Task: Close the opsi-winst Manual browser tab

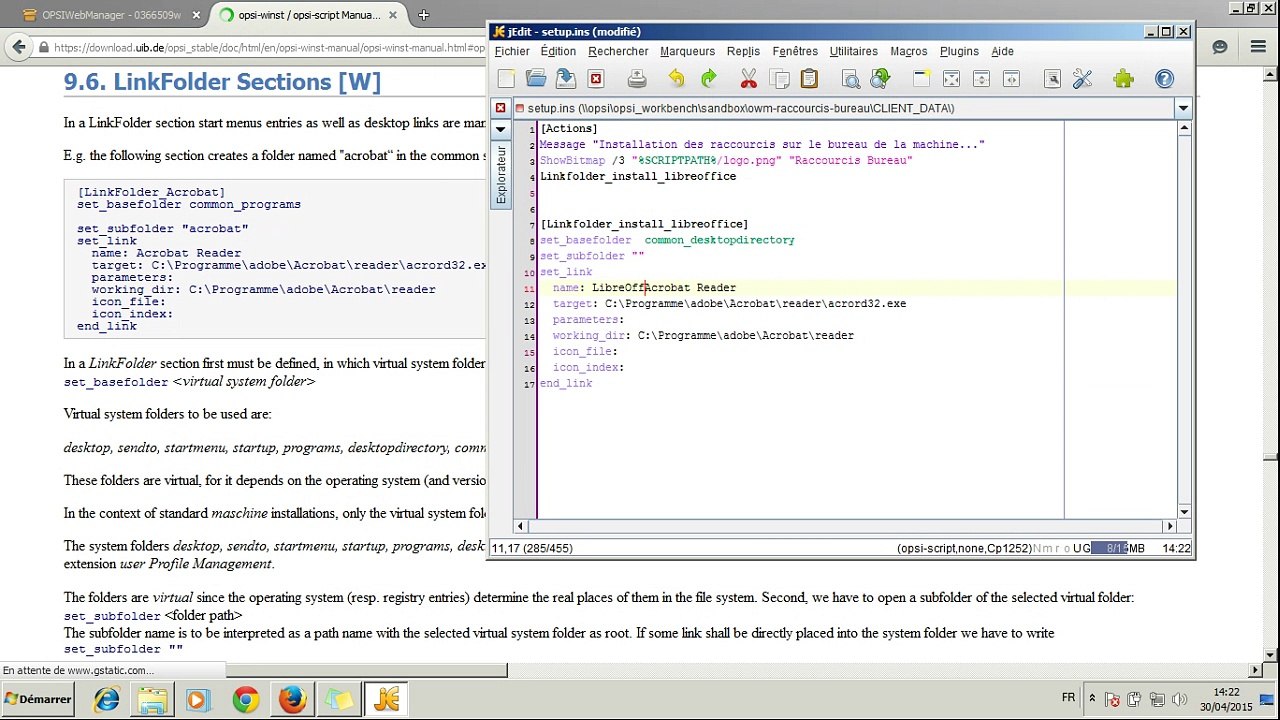Action: pos(393,15)
